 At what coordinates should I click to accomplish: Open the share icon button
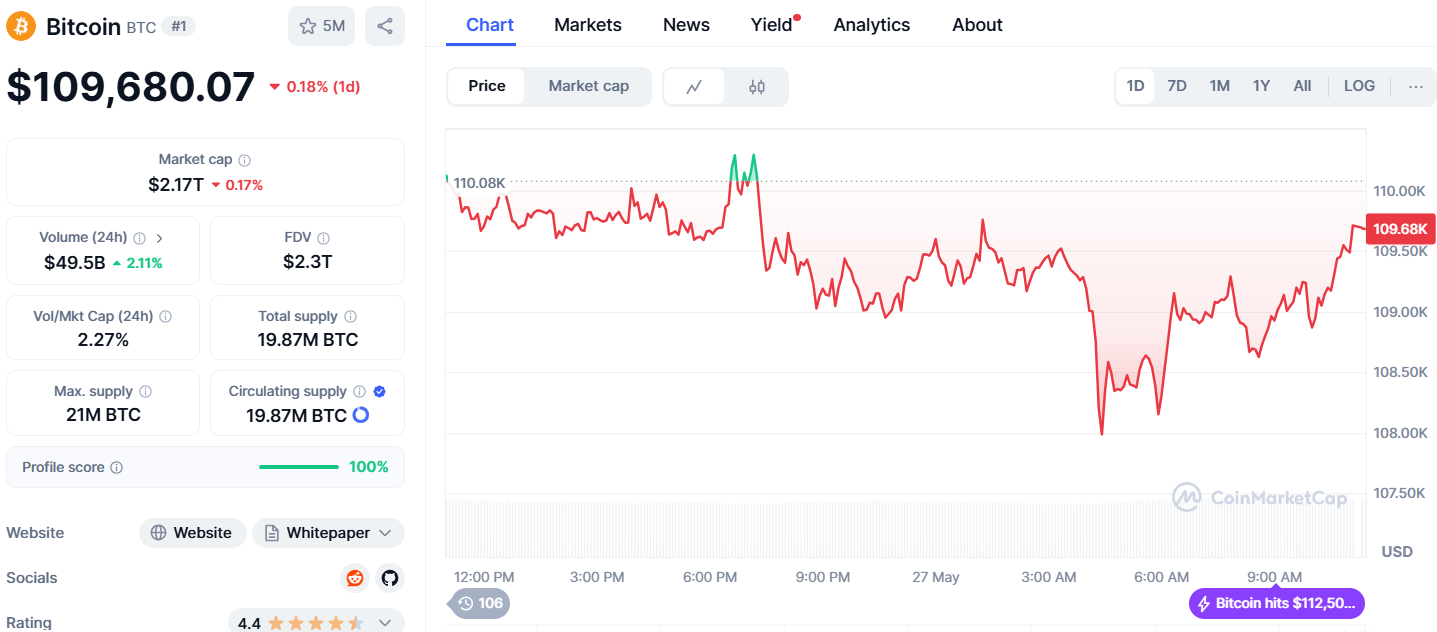click(x=385, y=26)
